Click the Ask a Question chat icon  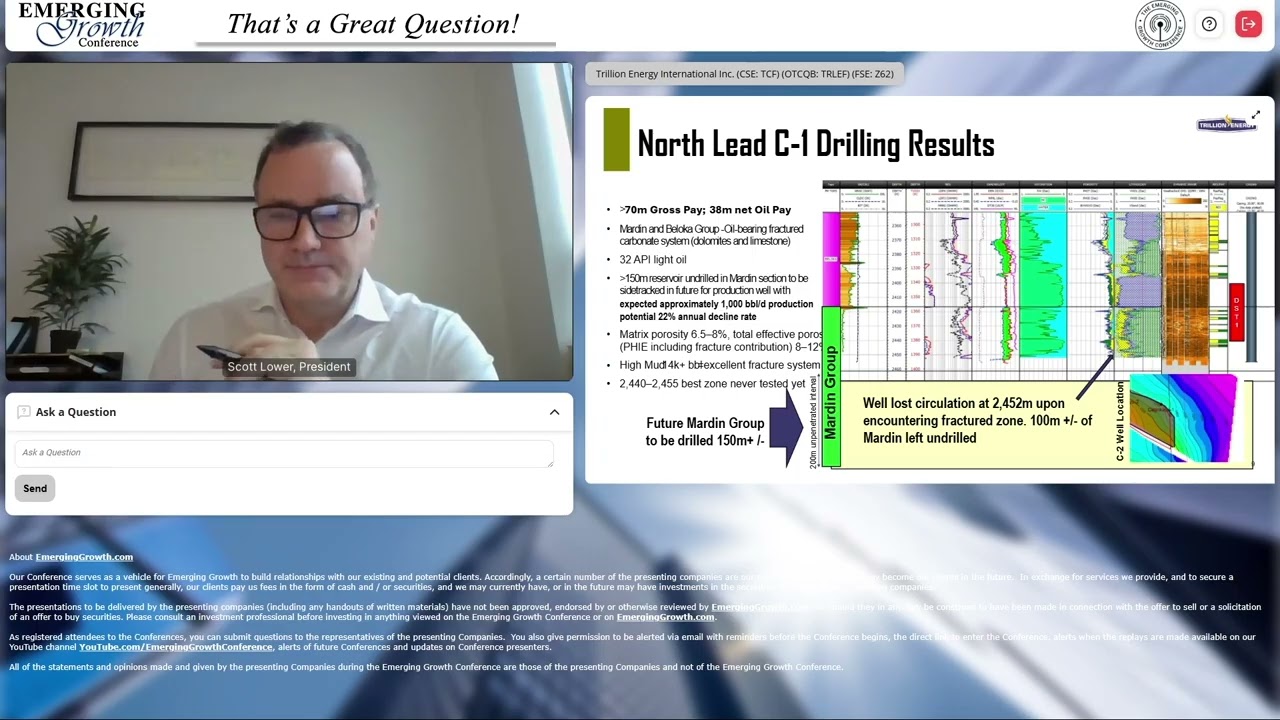pyautogui.click(x=24, y=412)
